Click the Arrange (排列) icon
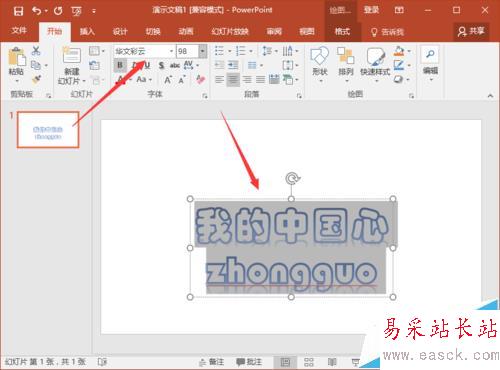The height and width of the screenshot is (370, 500). pyautogui.click(x=346, y=56)
